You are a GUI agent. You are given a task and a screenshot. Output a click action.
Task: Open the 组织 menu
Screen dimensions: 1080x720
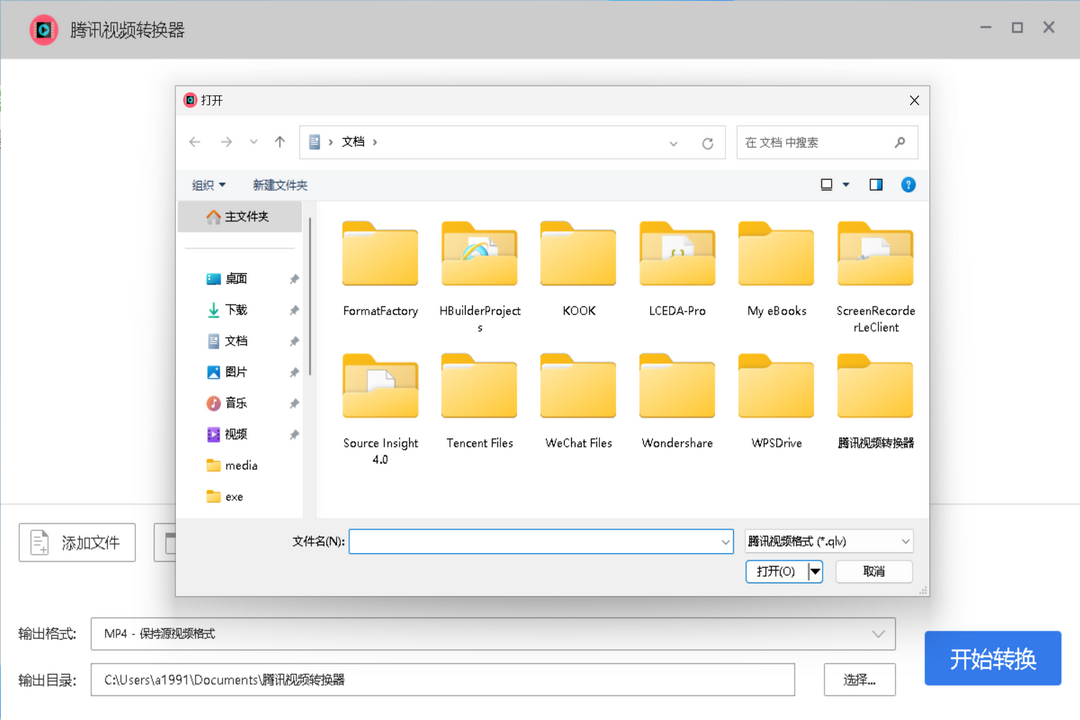(x=209, y=185)
